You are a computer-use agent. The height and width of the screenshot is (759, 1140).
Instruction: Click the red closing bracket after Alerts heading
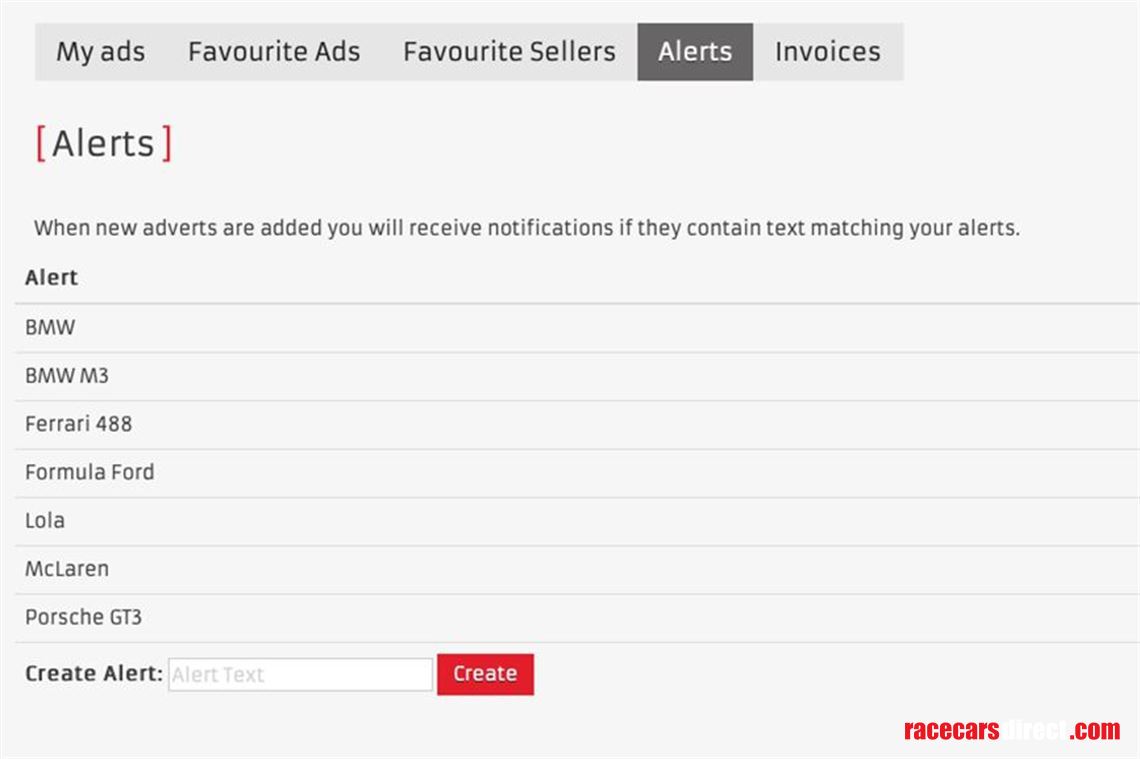(167, 144)
